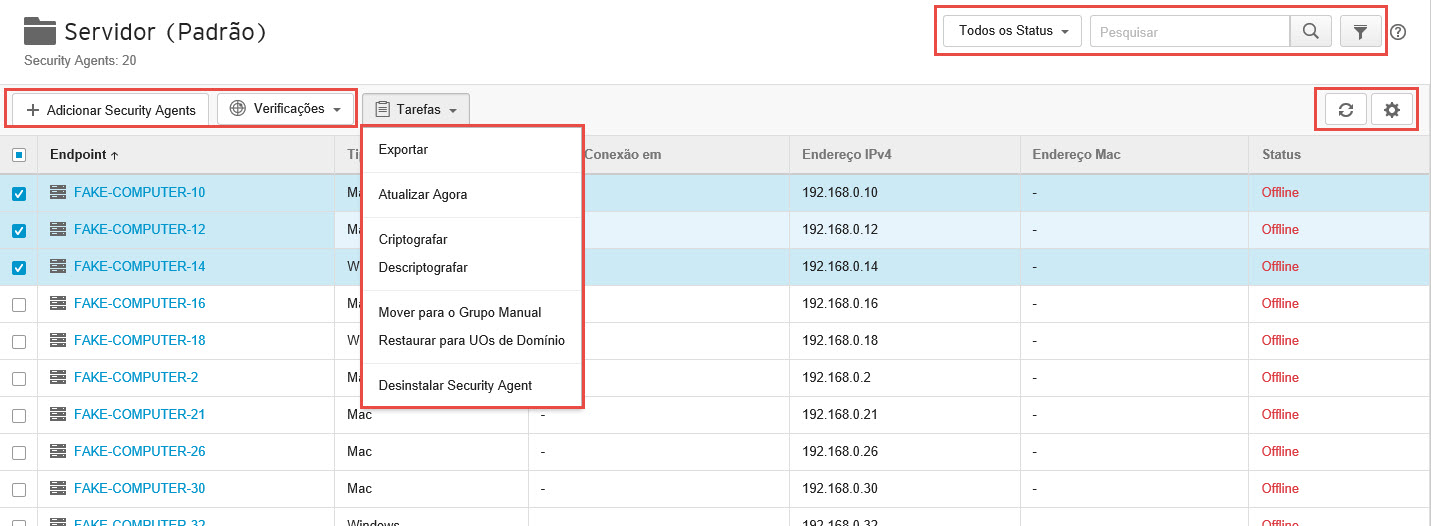This screenshot has height=526, width=1431.
Task: Check the FAKE-COMPUTER-18 checkbox
Action: 19,341
